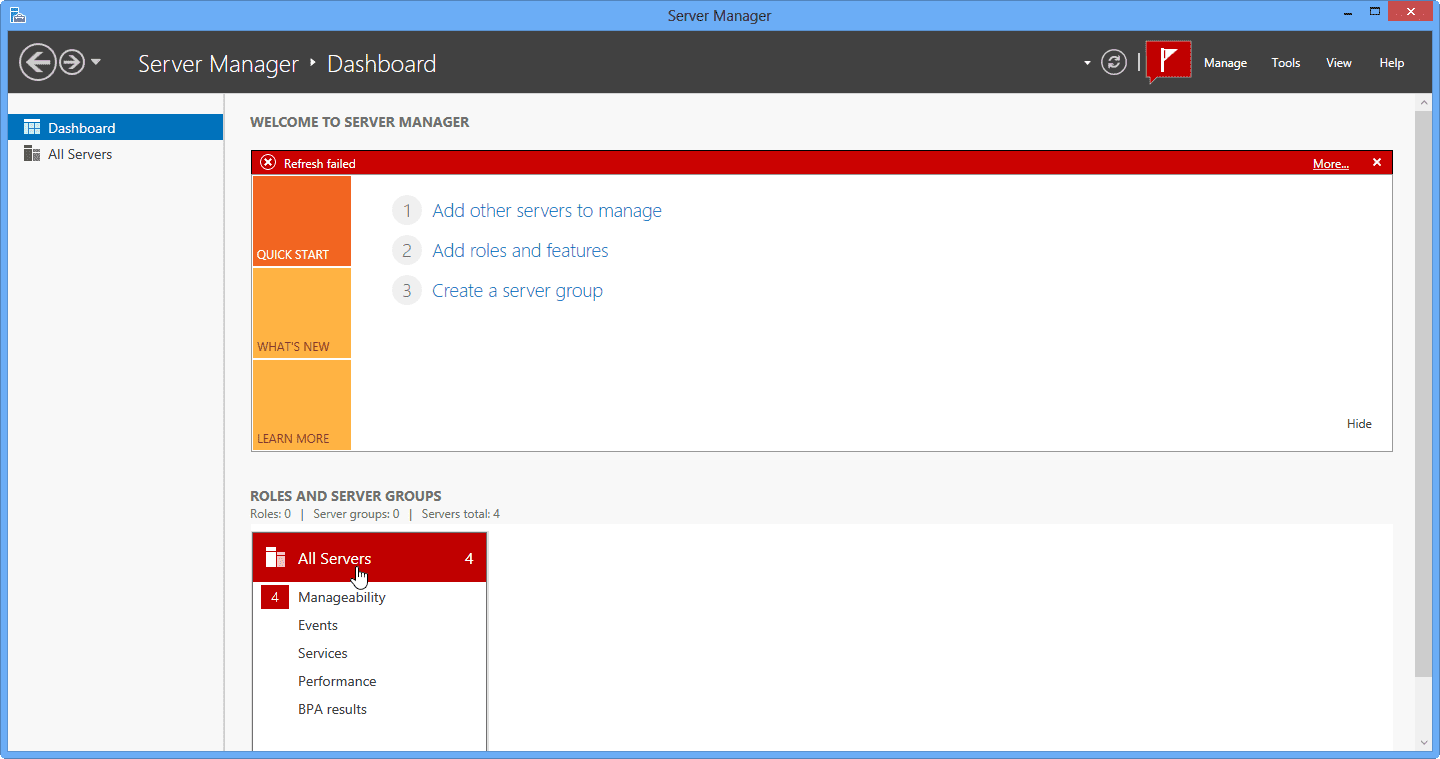Select All Servers in the left pane
1440x759 pixels.
coord(115,154)
